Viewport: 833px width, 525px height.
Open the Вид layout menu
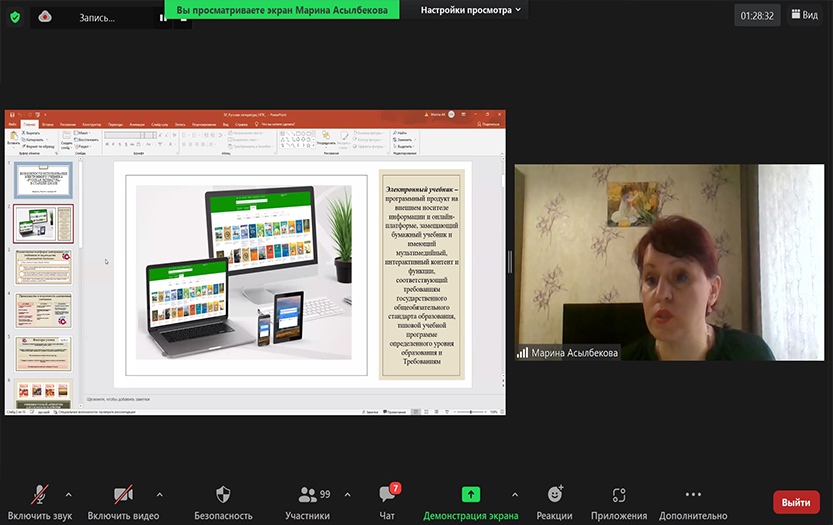803,15
